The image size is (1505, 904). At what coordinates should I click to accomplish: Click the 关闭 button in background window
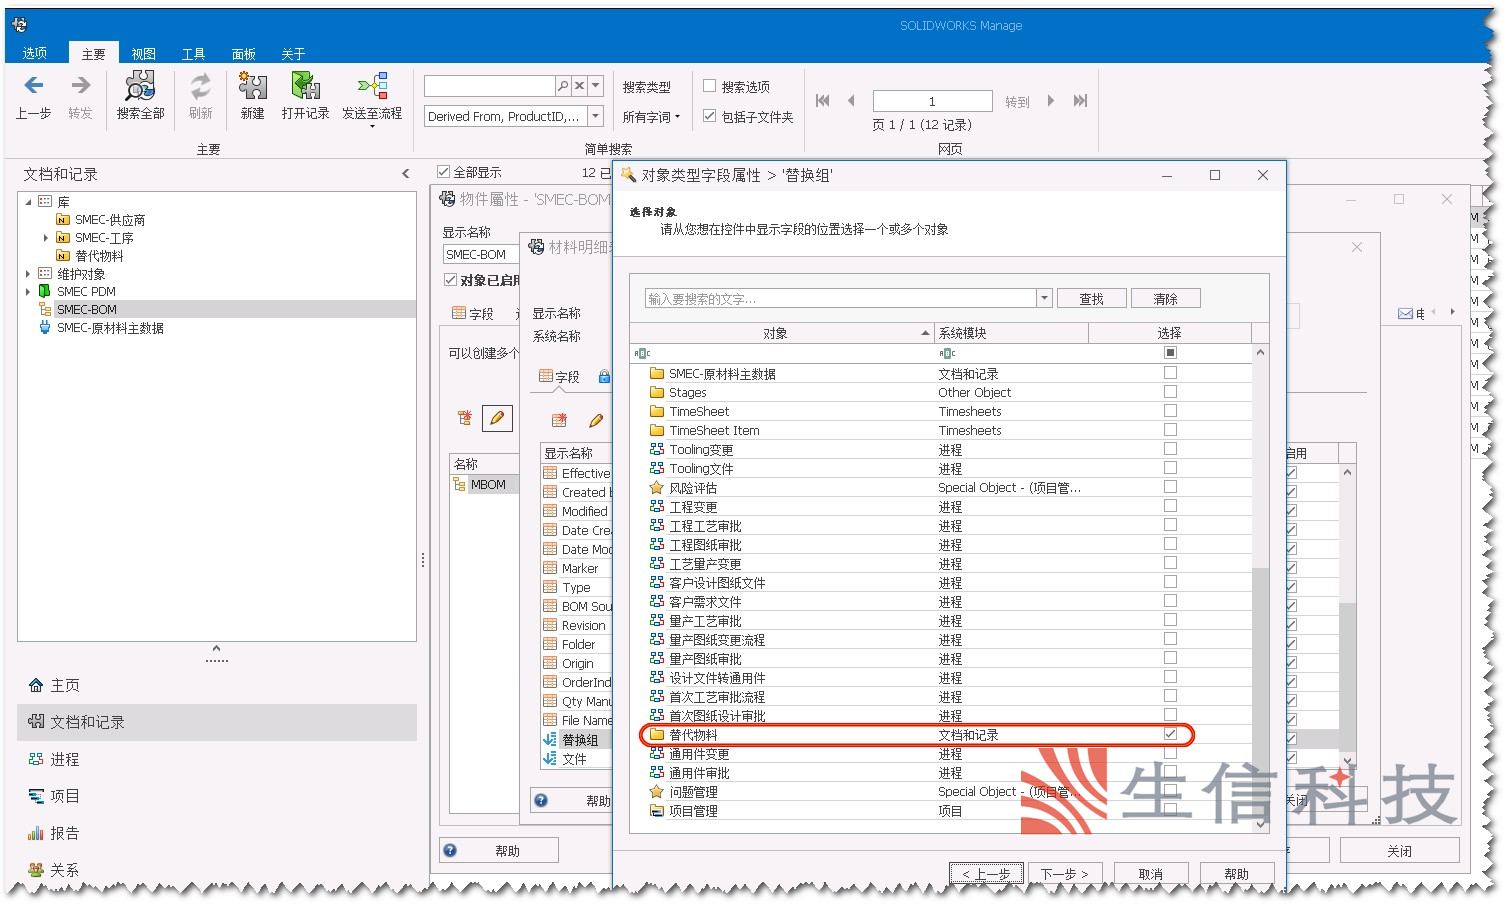click(1399, 851)
